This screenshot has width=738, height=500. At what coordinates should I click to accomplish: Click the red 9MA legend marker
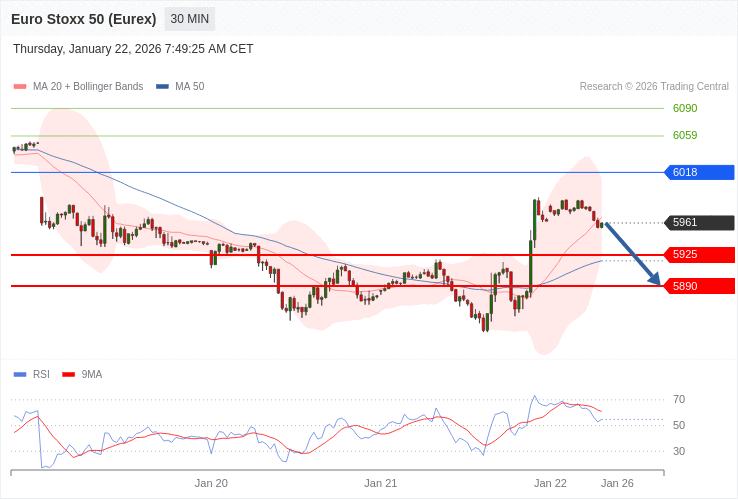click(x=68, y=375)
